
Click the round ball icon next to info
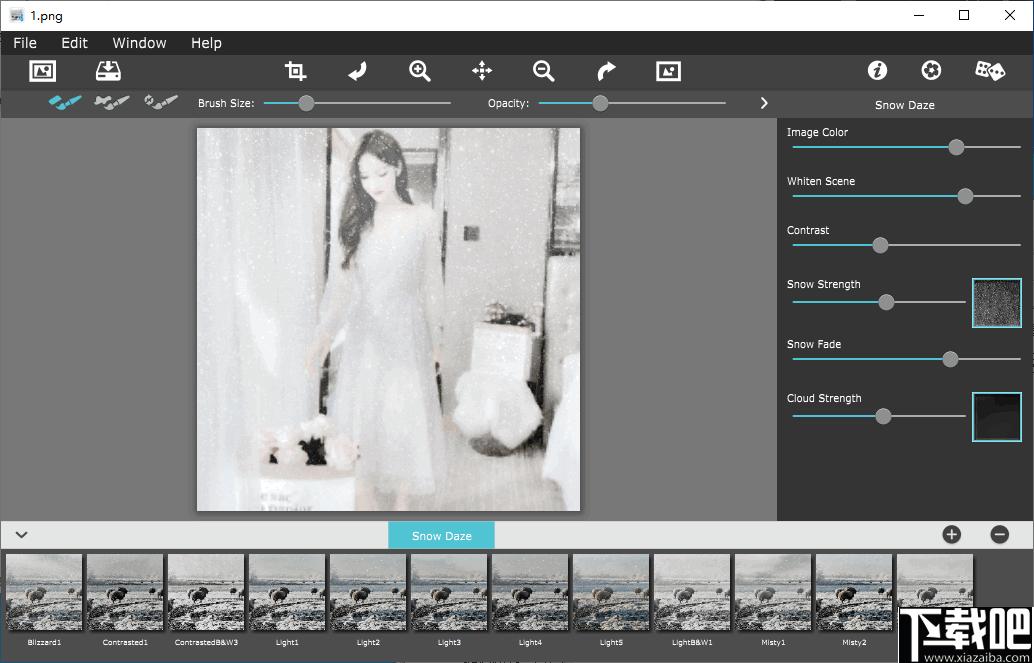coord(931,71)
